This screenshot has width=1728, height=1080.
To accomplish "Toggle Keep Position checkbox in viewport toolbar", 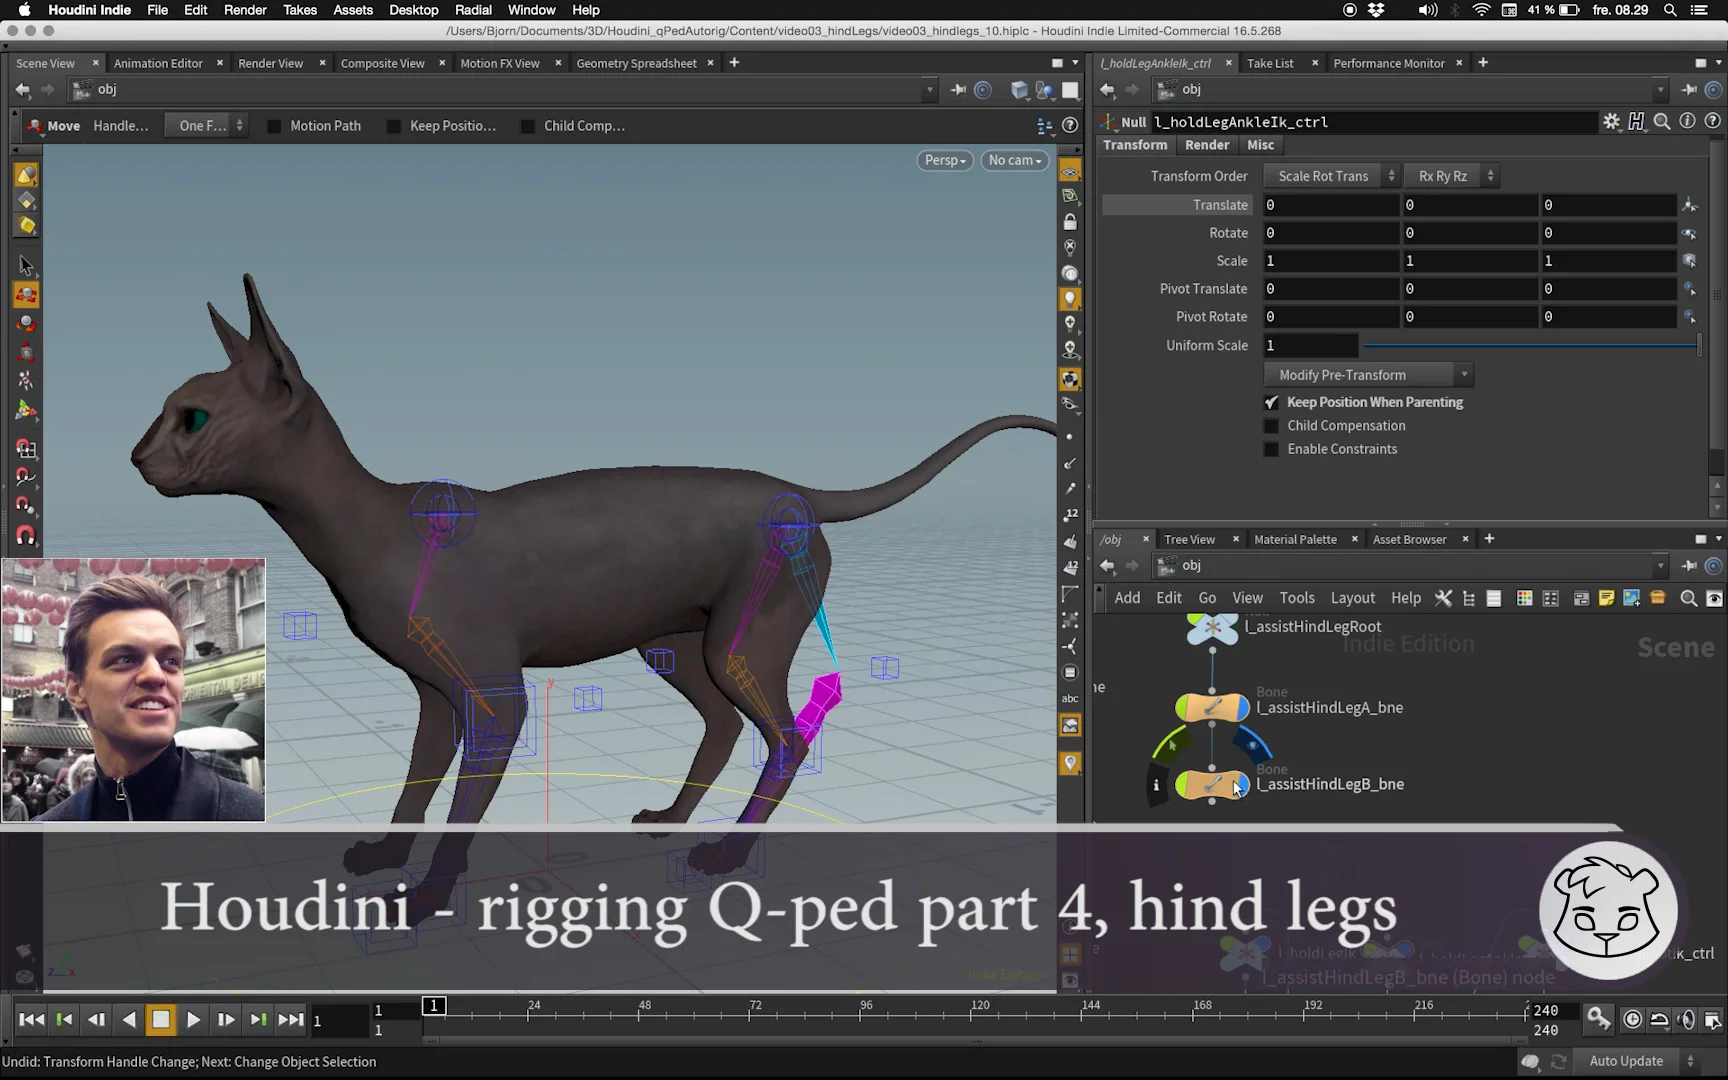I will click(394, 126).
